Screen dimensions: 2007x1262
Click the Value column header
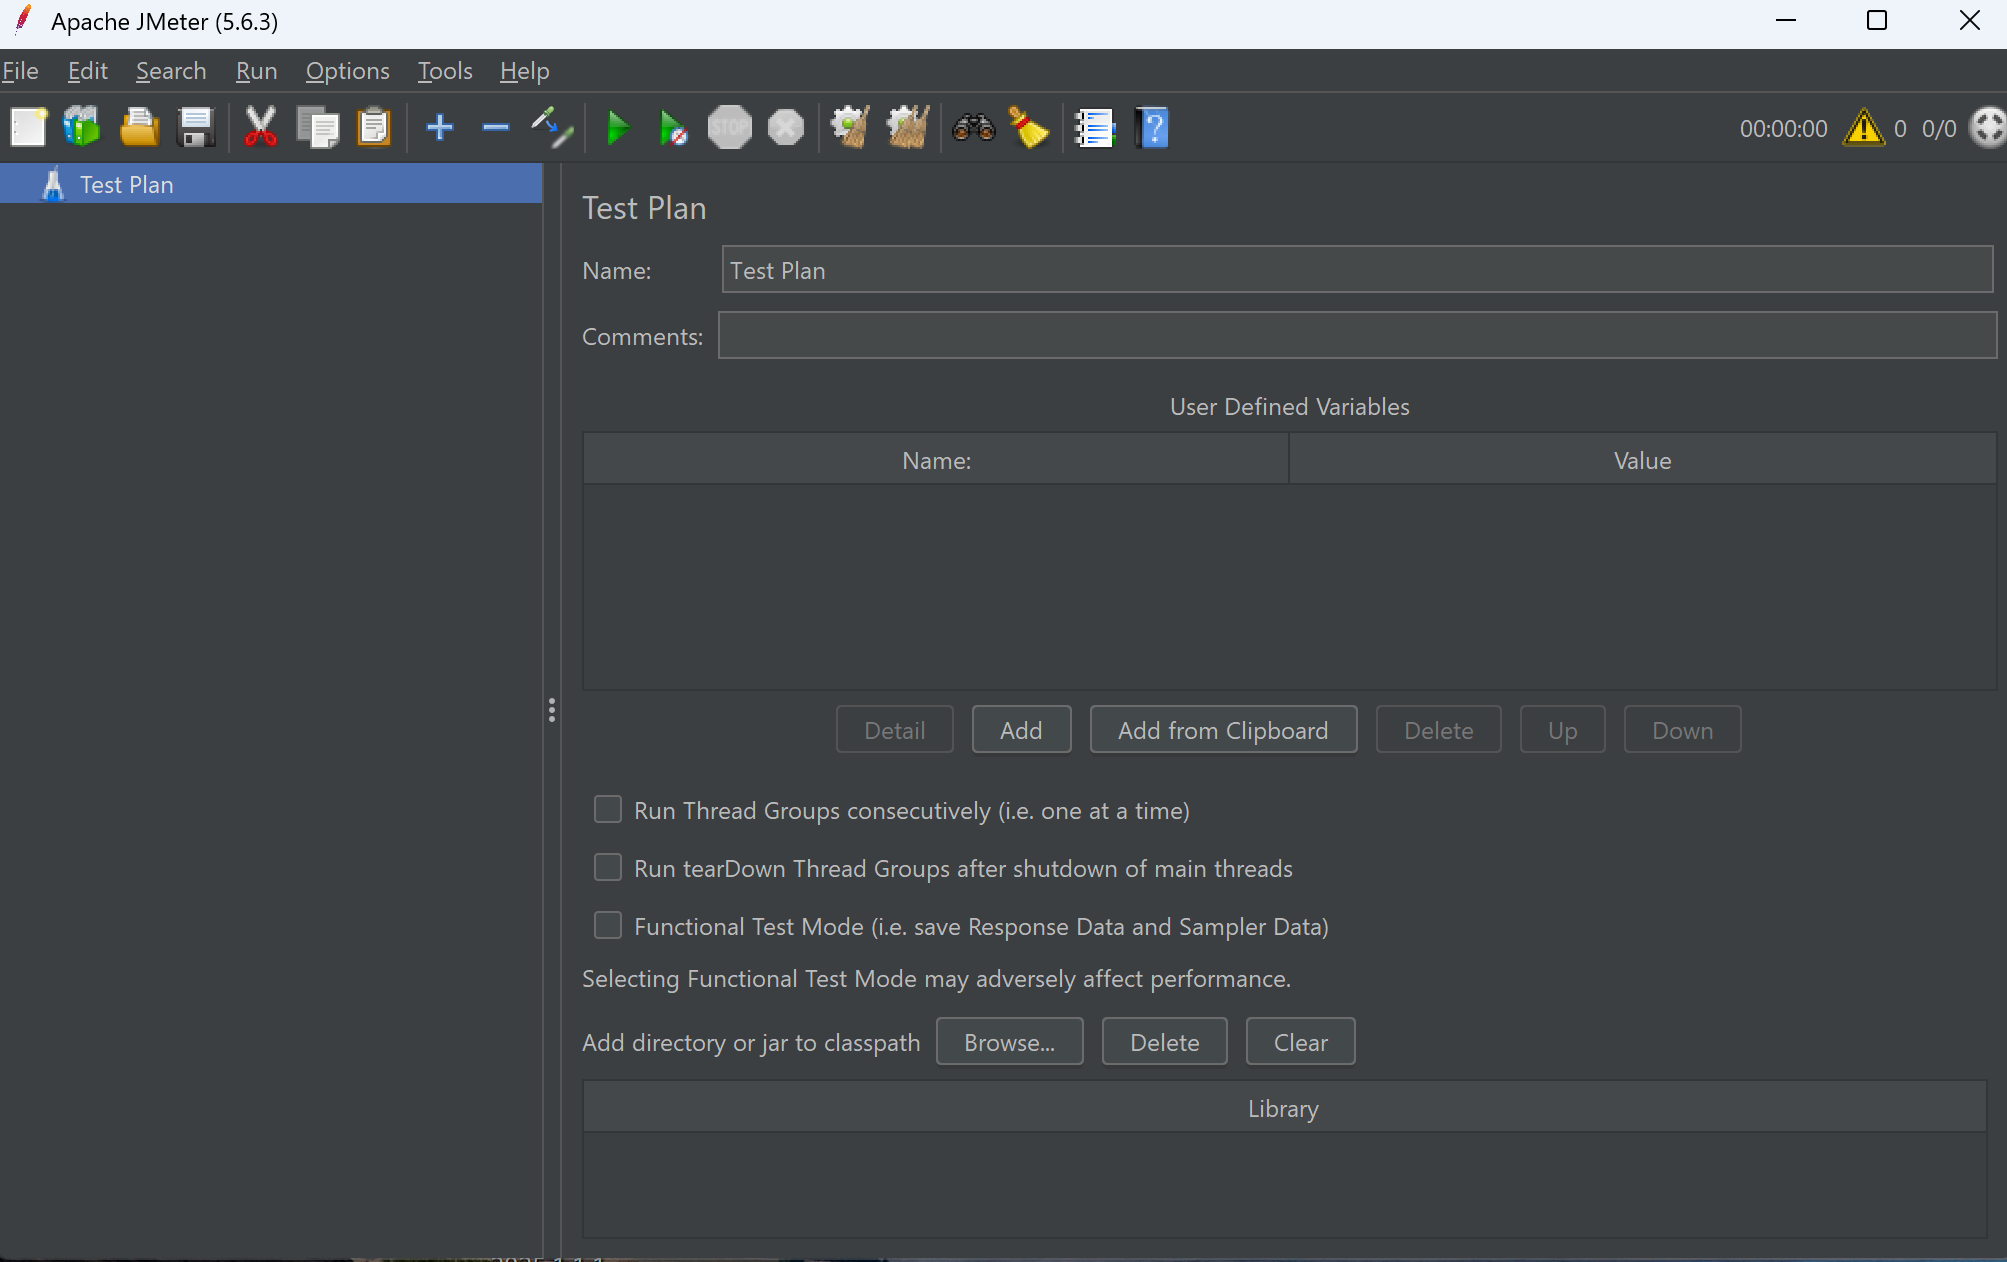(x=1642, y=460)
